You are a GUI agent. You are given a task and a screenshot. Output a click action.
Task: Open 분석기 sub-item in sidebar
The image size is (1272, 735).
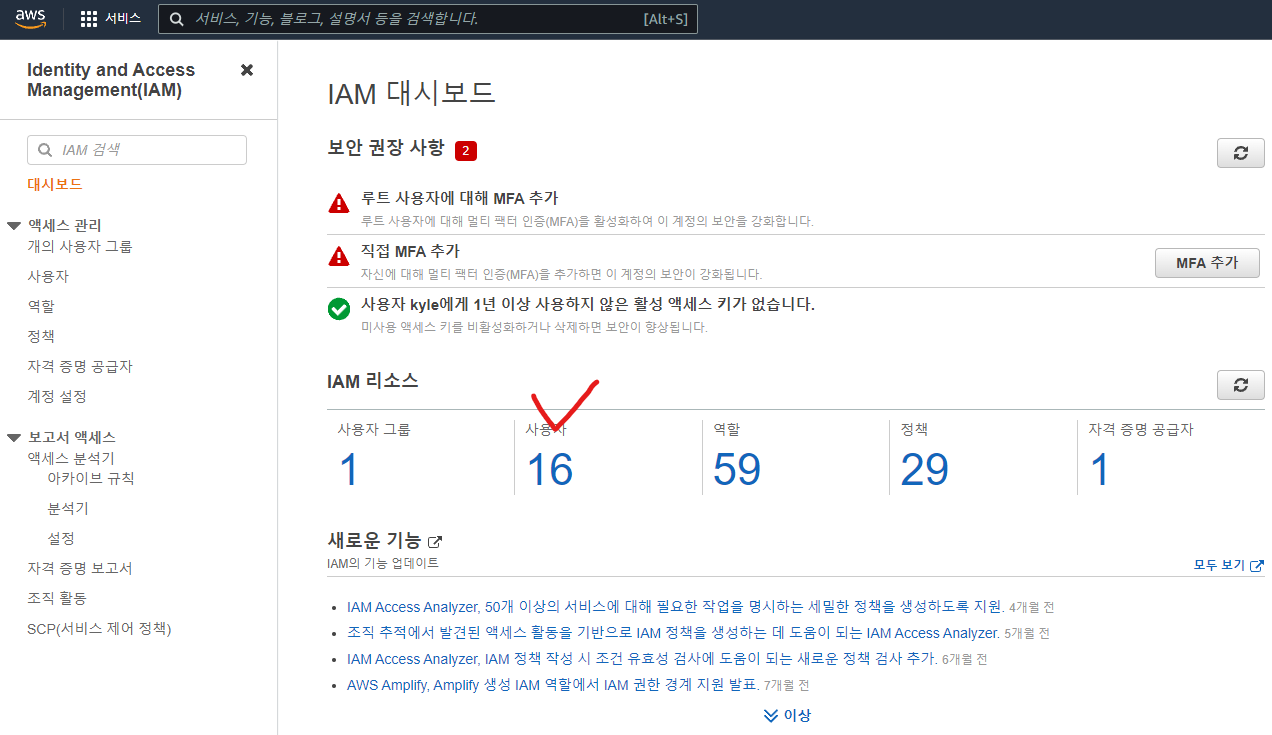pos(68,508)
